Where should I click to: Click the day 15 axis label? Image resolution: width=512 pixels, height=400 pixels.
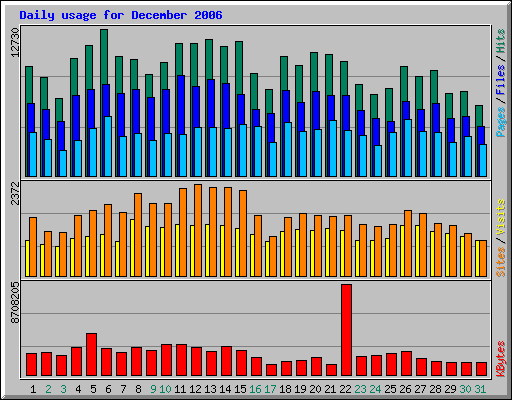[x=240, y=389]
